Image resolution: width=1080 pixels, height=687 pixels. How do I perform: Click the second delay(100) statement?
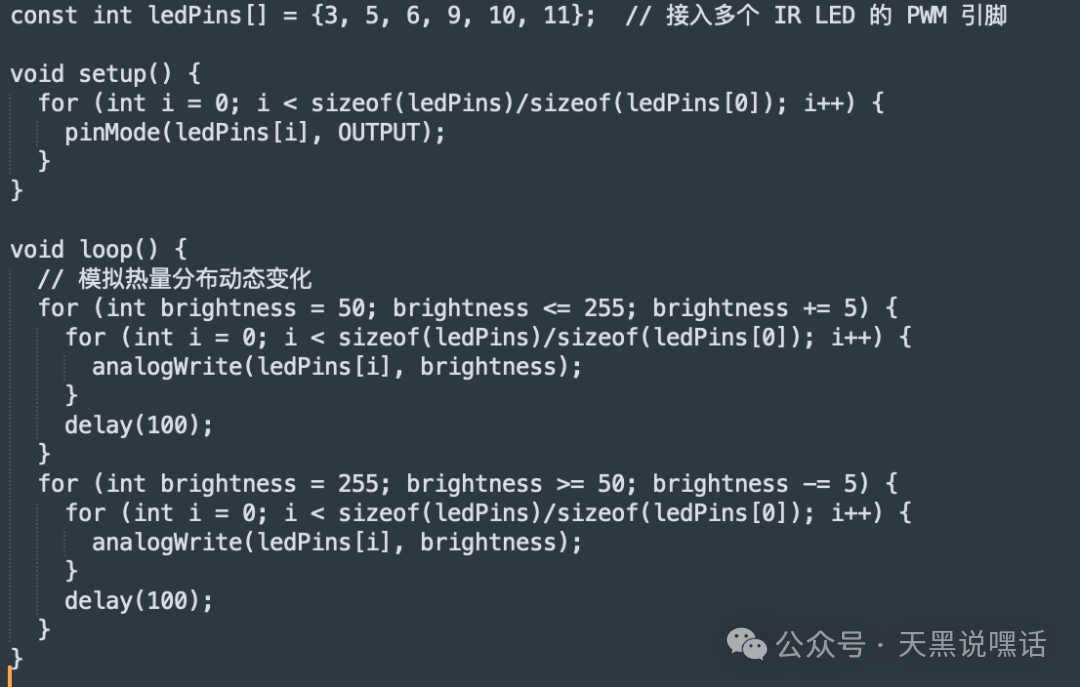[x=139, y=601]
